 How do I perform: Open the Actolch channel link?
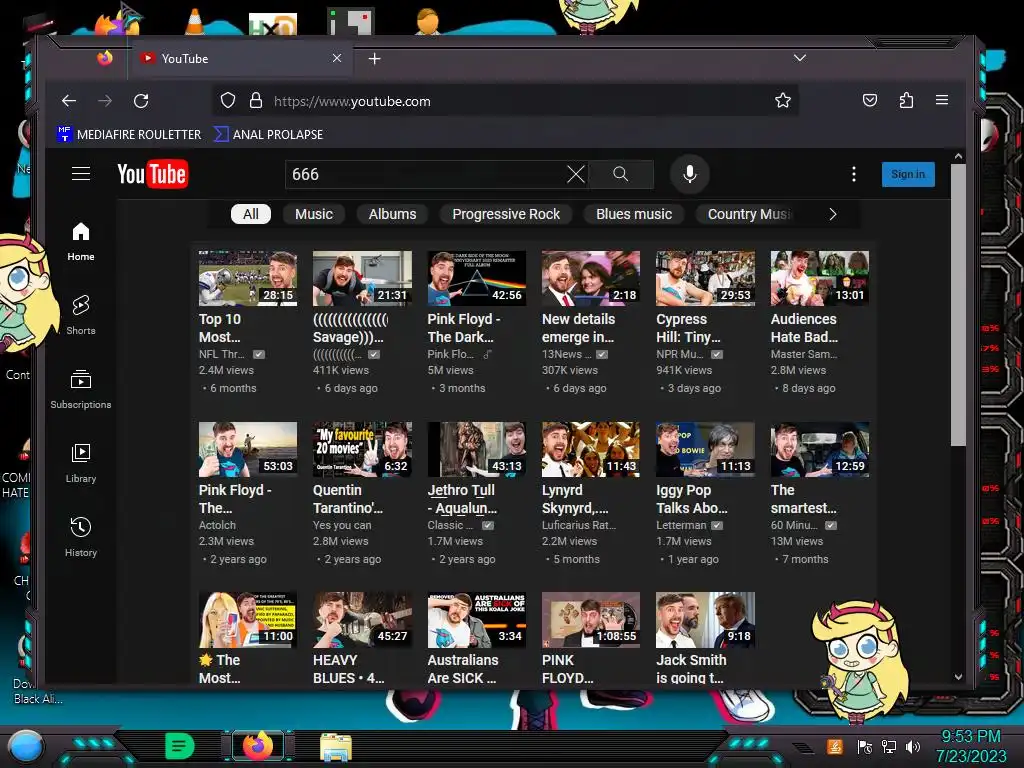tap(217, 525)
